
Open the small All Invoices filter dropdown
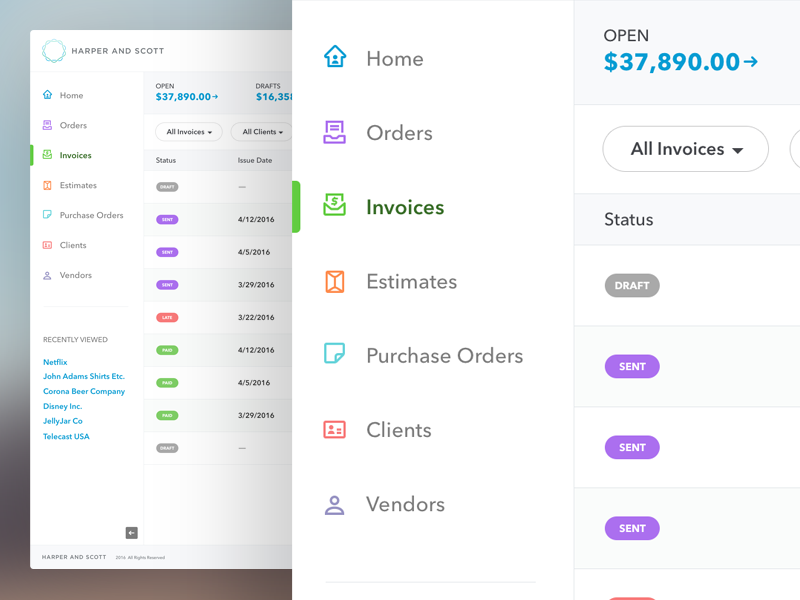(189, 132)
